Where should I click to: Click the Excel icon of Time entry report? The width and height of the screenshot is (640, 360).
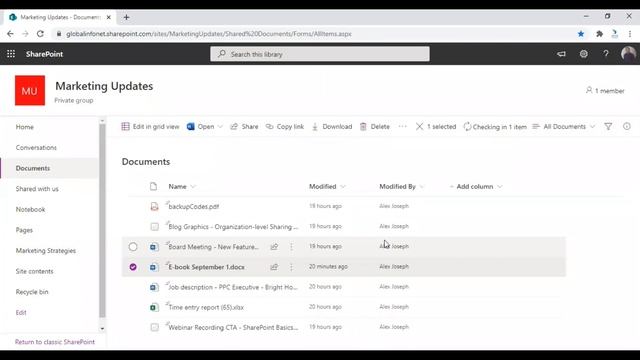click(154, 307)
